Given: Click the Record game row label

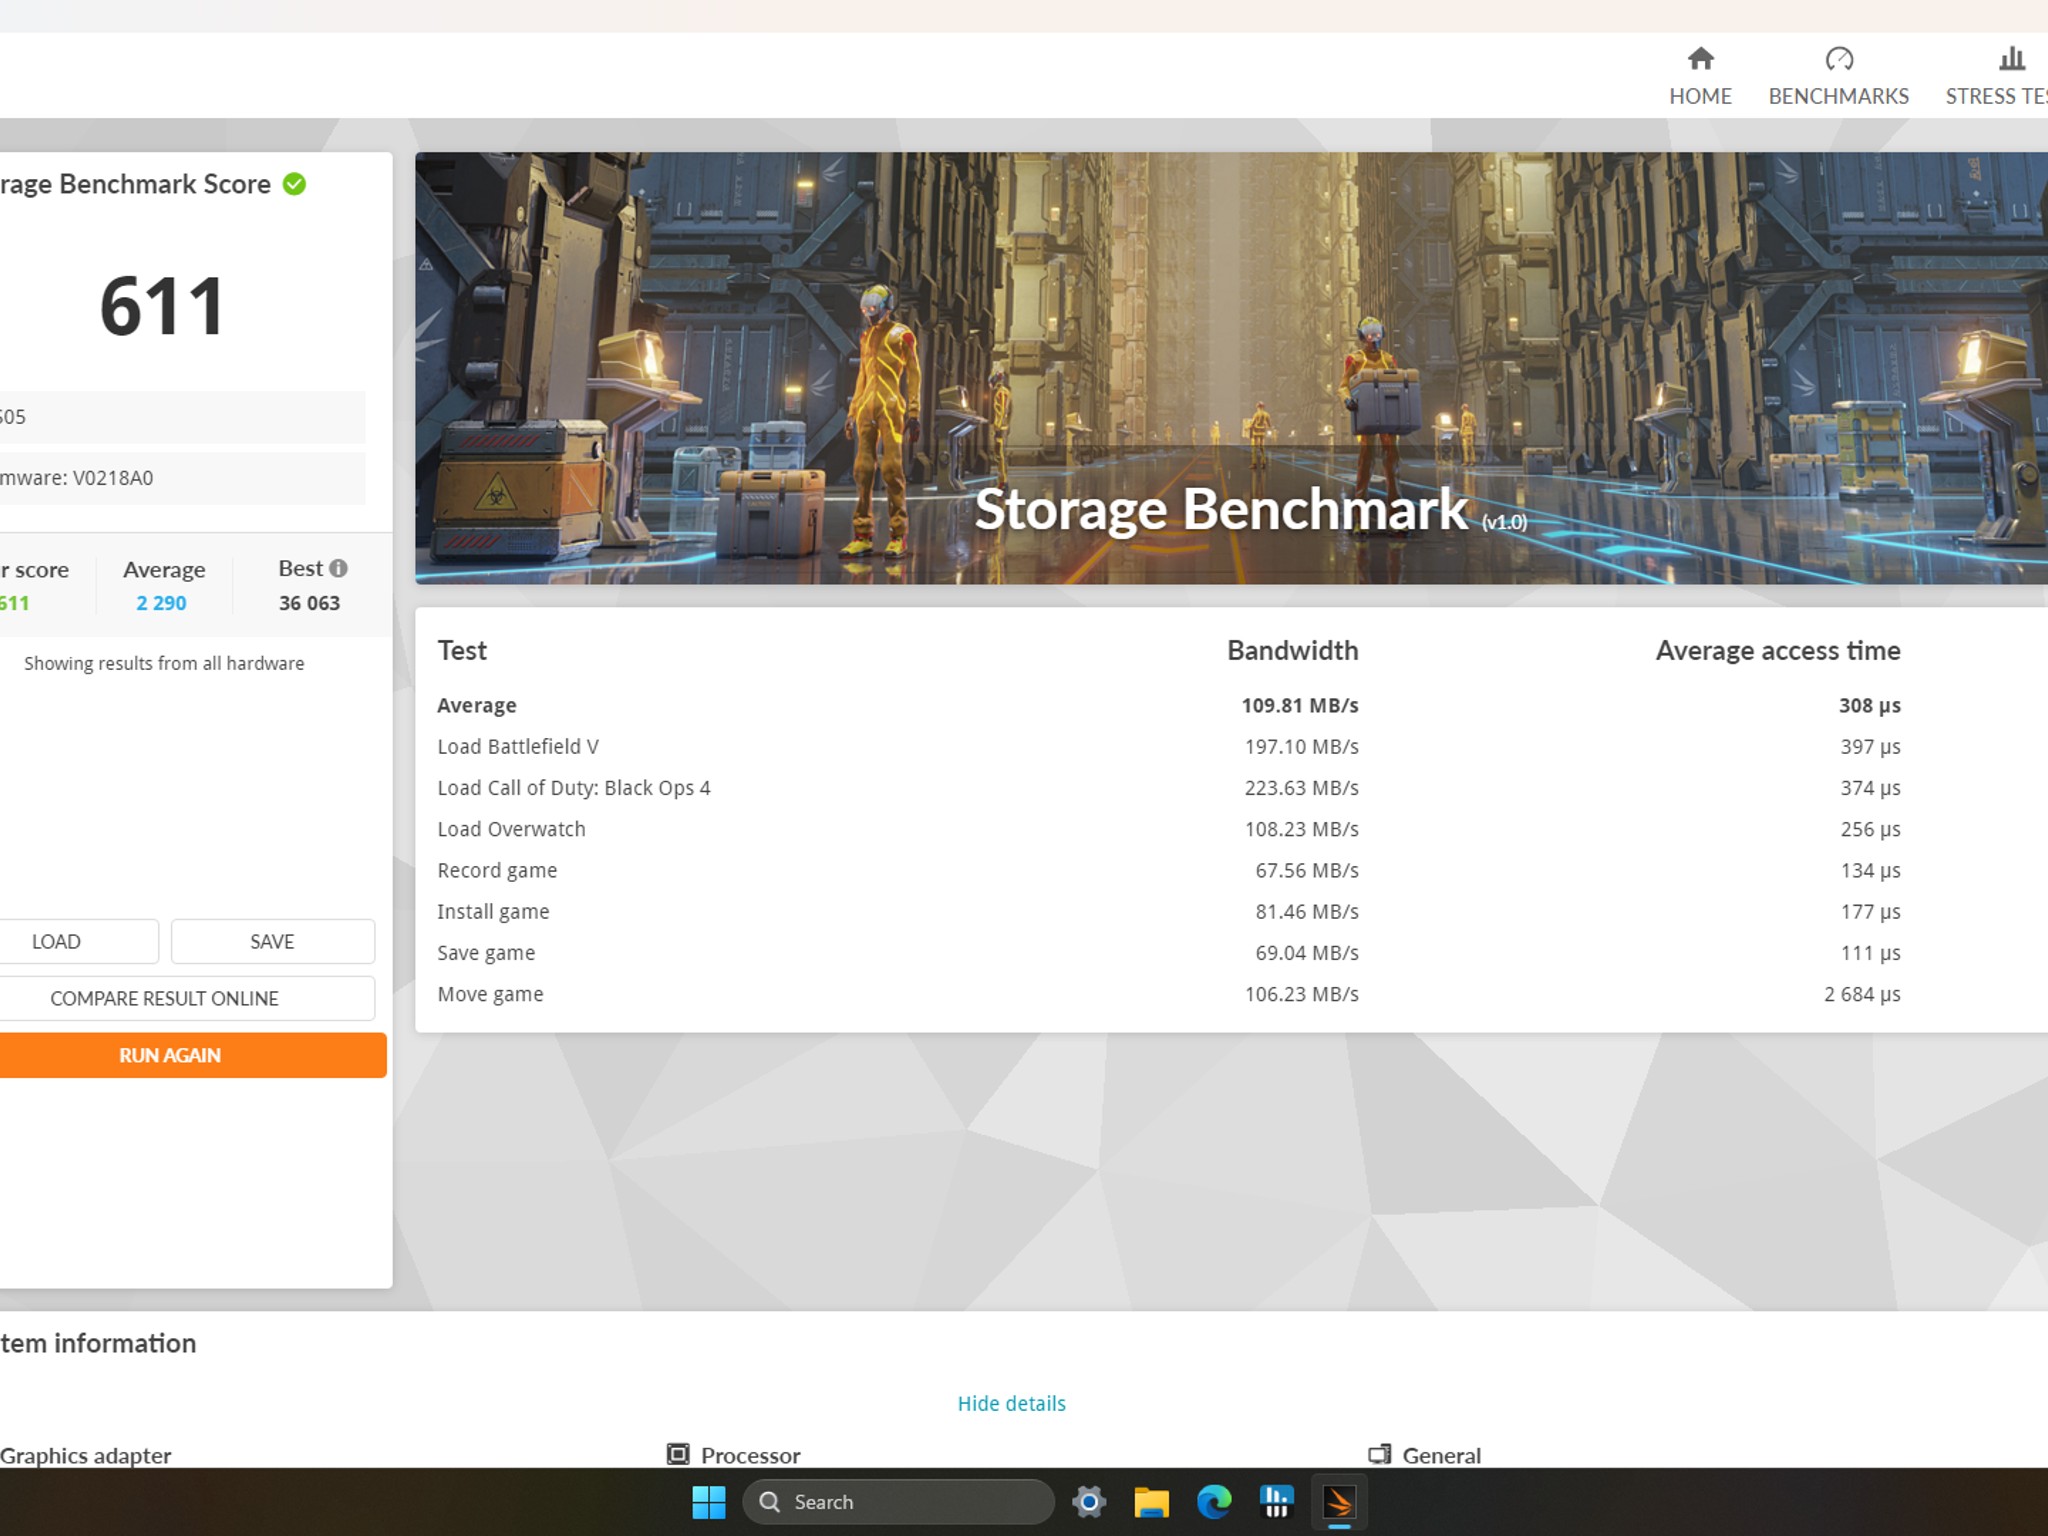Looking at the screenshot, I should point(497,870).
